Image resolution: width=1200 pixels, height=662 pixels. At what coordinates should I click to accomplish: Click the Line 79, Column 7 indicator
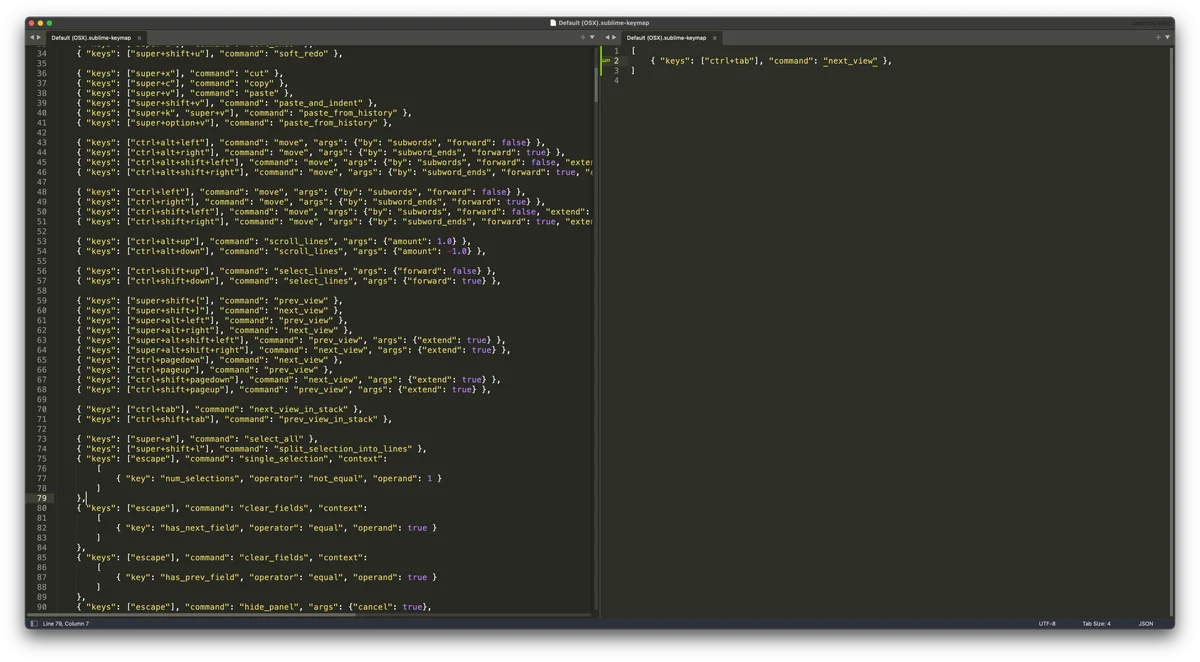pyautogui.click(x=66, y=624)
